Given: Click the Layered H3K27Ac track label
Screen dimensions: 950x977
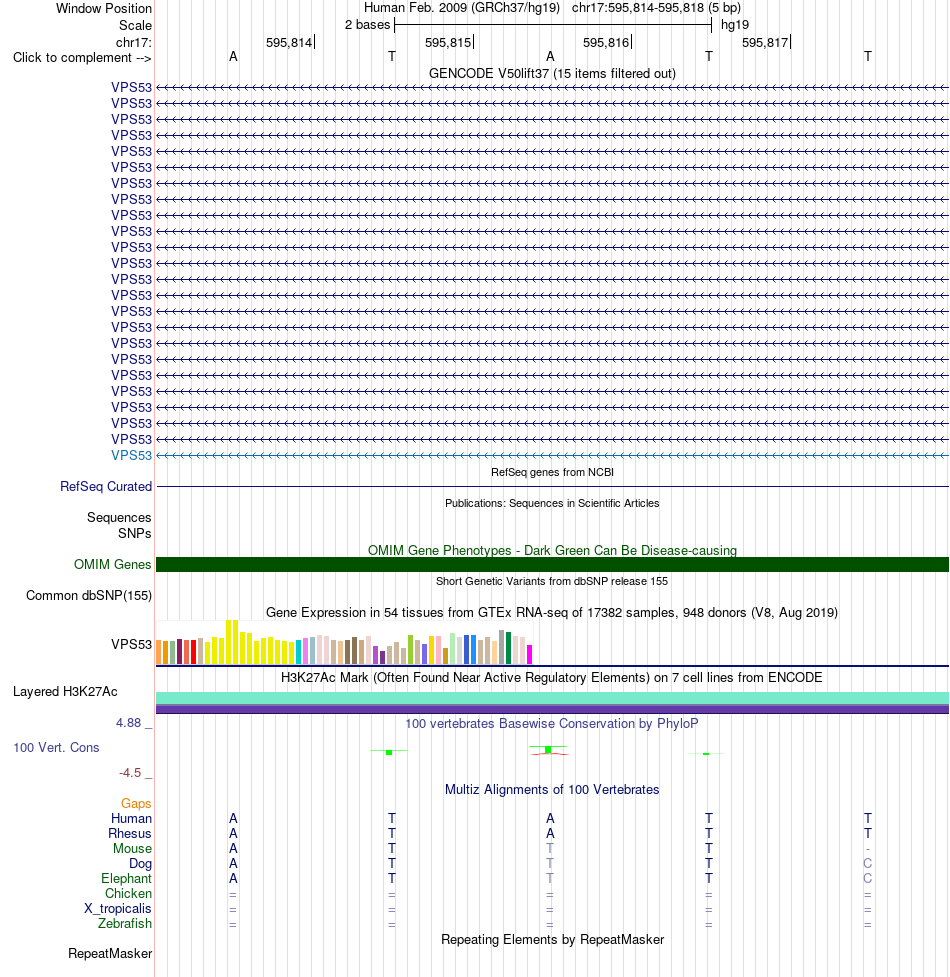Looking at the screenshot, I should tap(65, 692).
